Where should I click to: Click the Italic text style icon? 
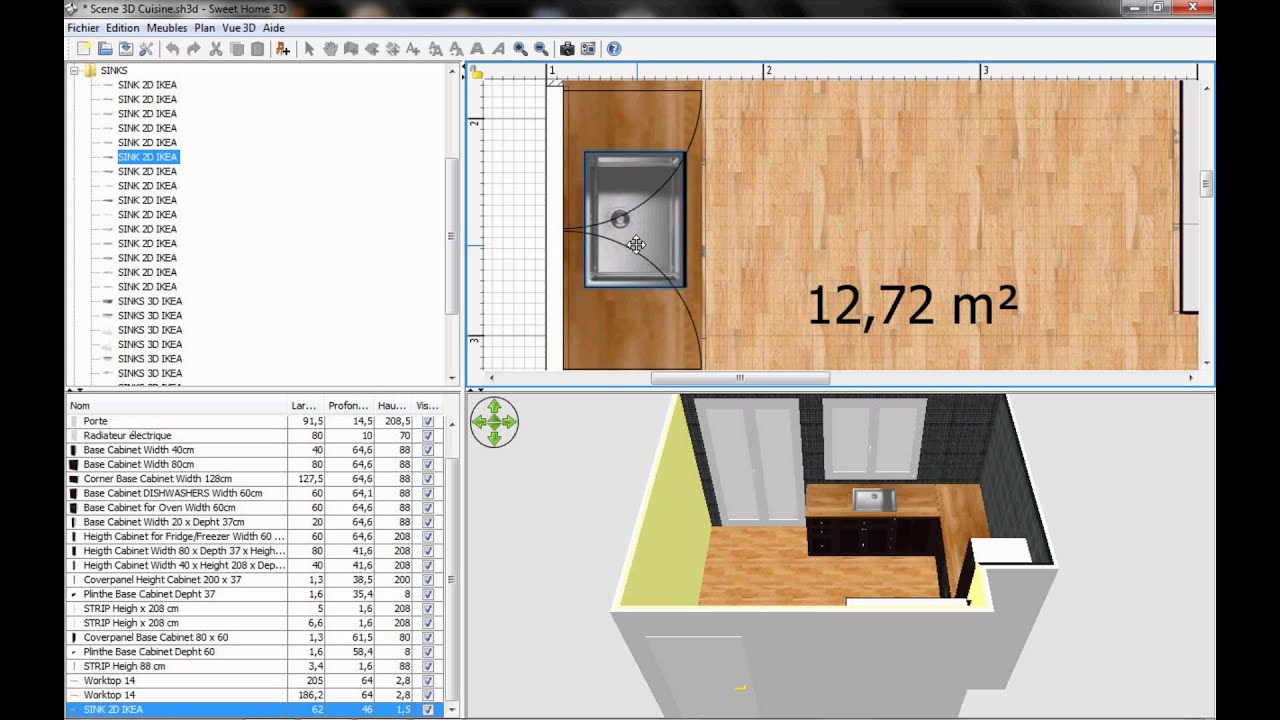click(x=498, y=49)
